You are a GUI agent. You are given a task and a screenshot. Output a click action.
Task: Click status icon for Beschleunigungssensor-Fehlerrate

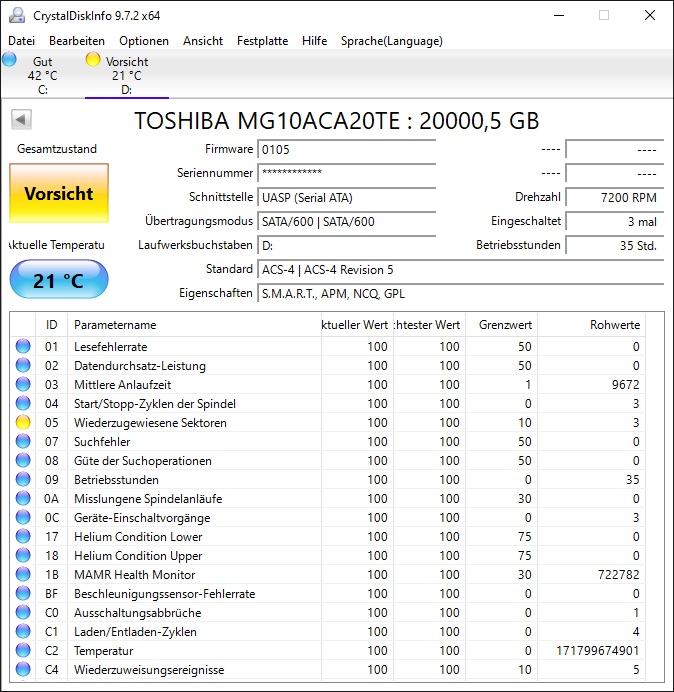coord(23,593)
